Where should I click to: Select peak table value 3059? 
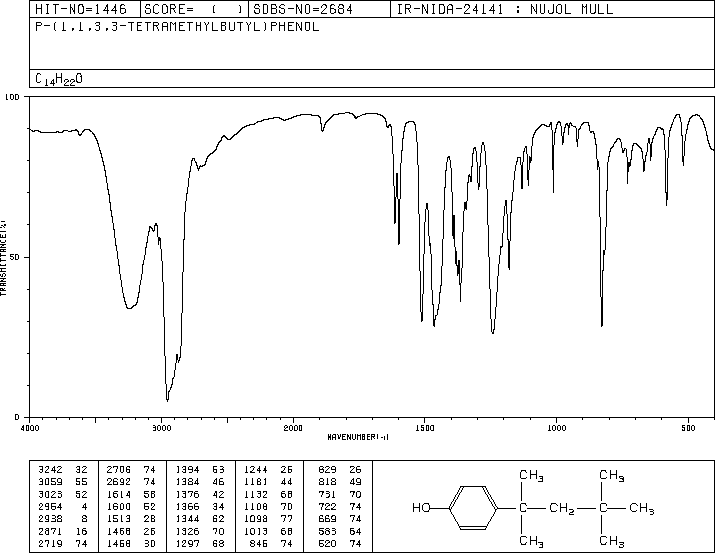50,482
